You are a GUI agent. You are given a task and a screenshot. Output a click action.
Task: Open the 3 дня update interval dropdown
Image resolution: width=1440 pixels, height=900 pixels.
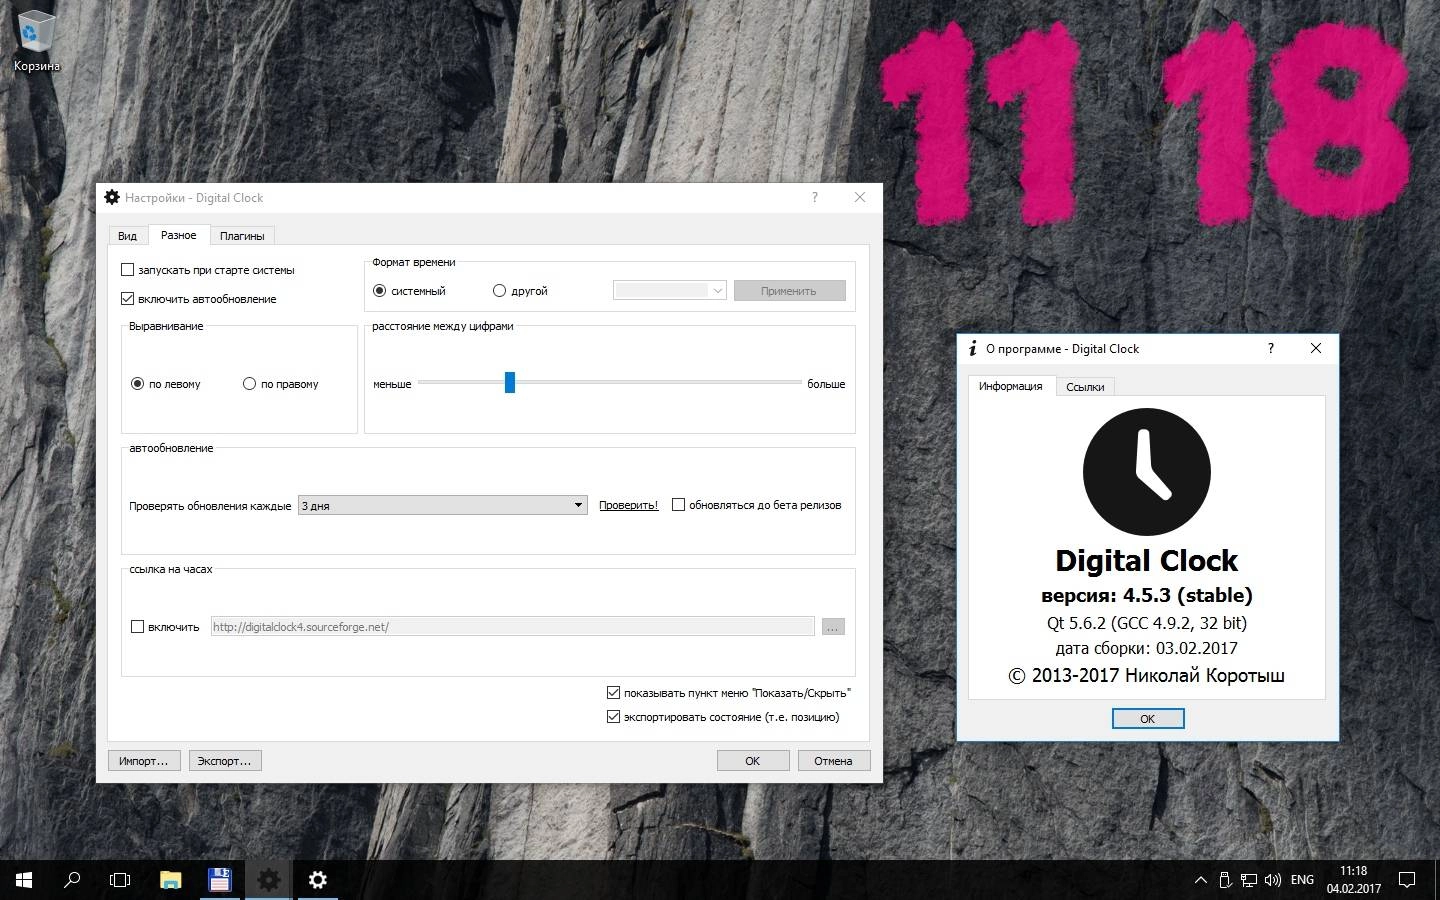pos(442,506)
